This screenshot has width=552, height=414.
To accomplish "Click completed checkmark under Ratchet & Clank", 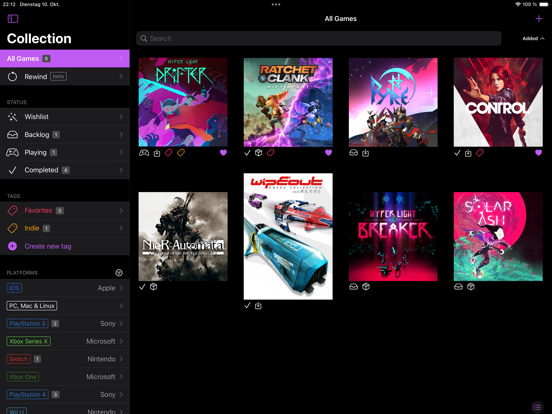I will (x=247, y=153).
